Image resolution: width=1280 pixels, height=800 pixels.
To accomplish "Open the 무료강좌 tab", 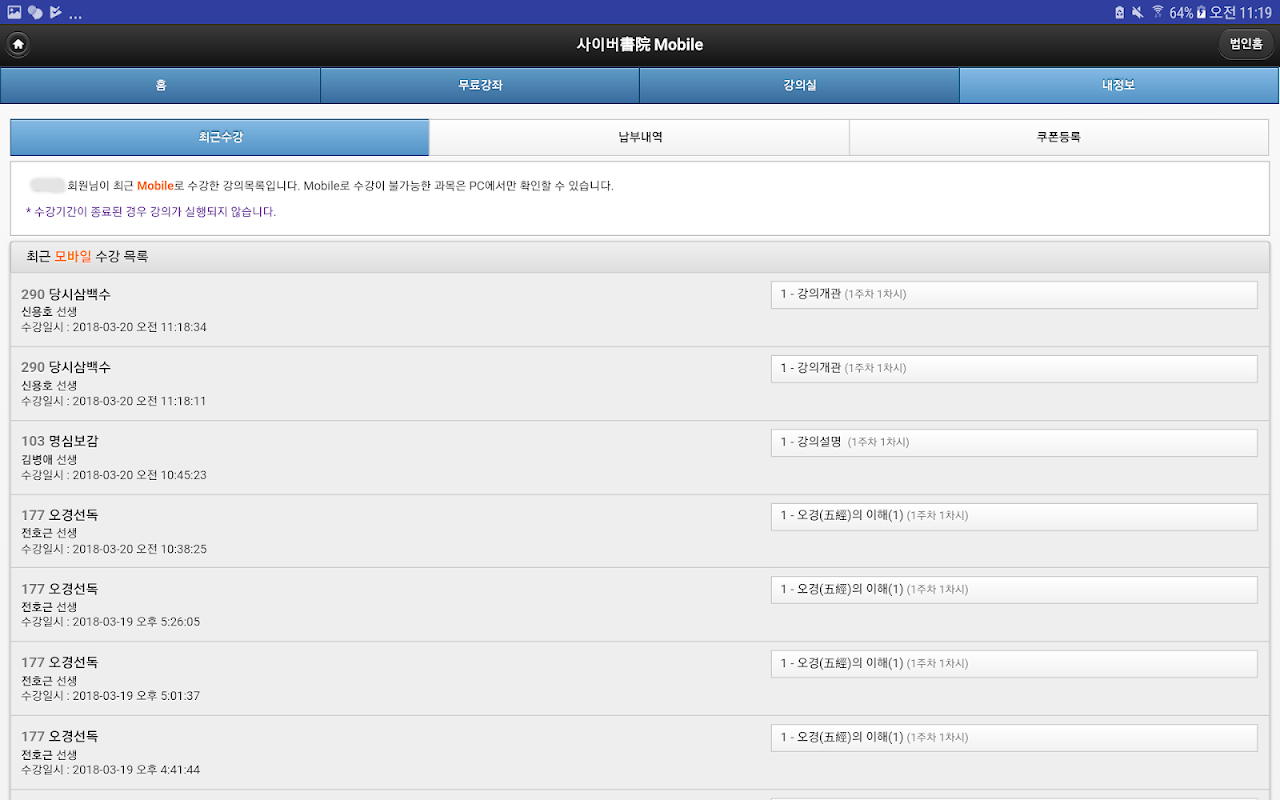I will (480, 85).
